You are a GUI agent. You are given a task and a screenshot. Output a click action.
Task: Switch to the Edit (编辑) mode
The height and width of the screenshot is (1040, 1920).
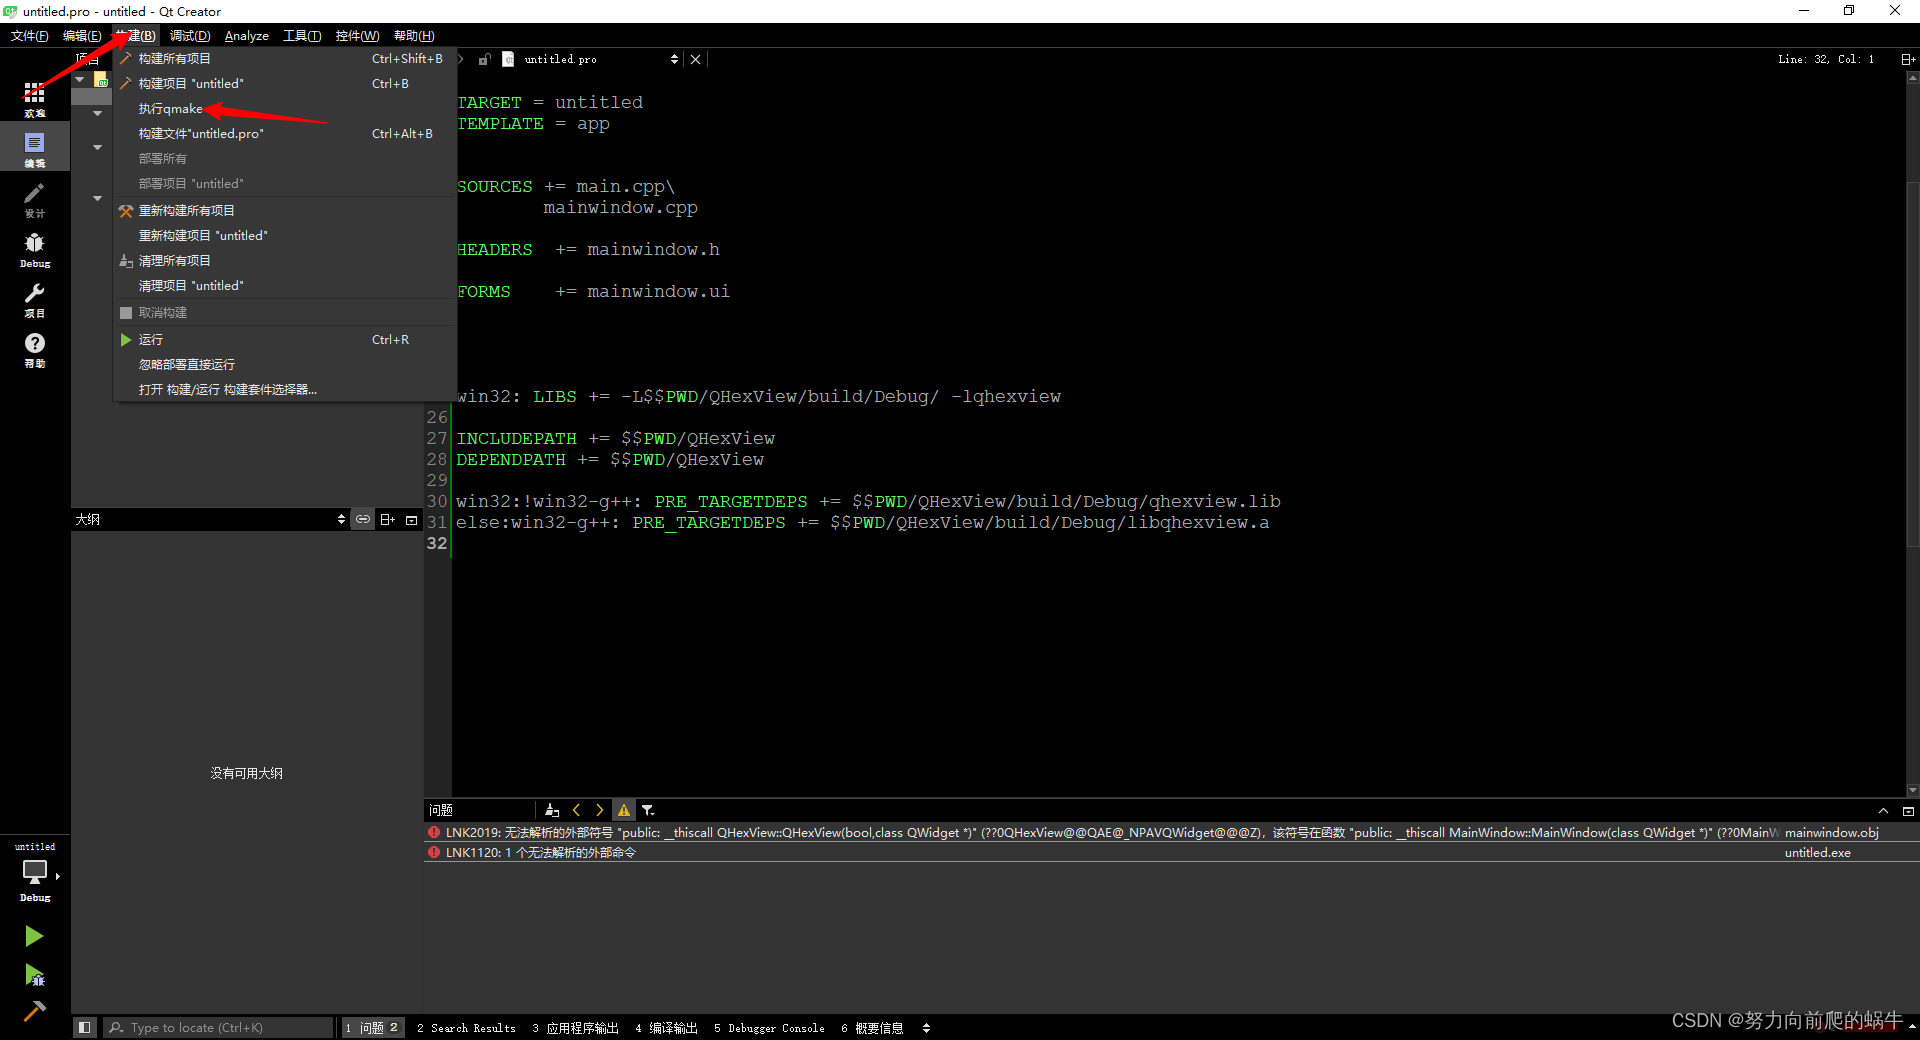click(35, 149)
